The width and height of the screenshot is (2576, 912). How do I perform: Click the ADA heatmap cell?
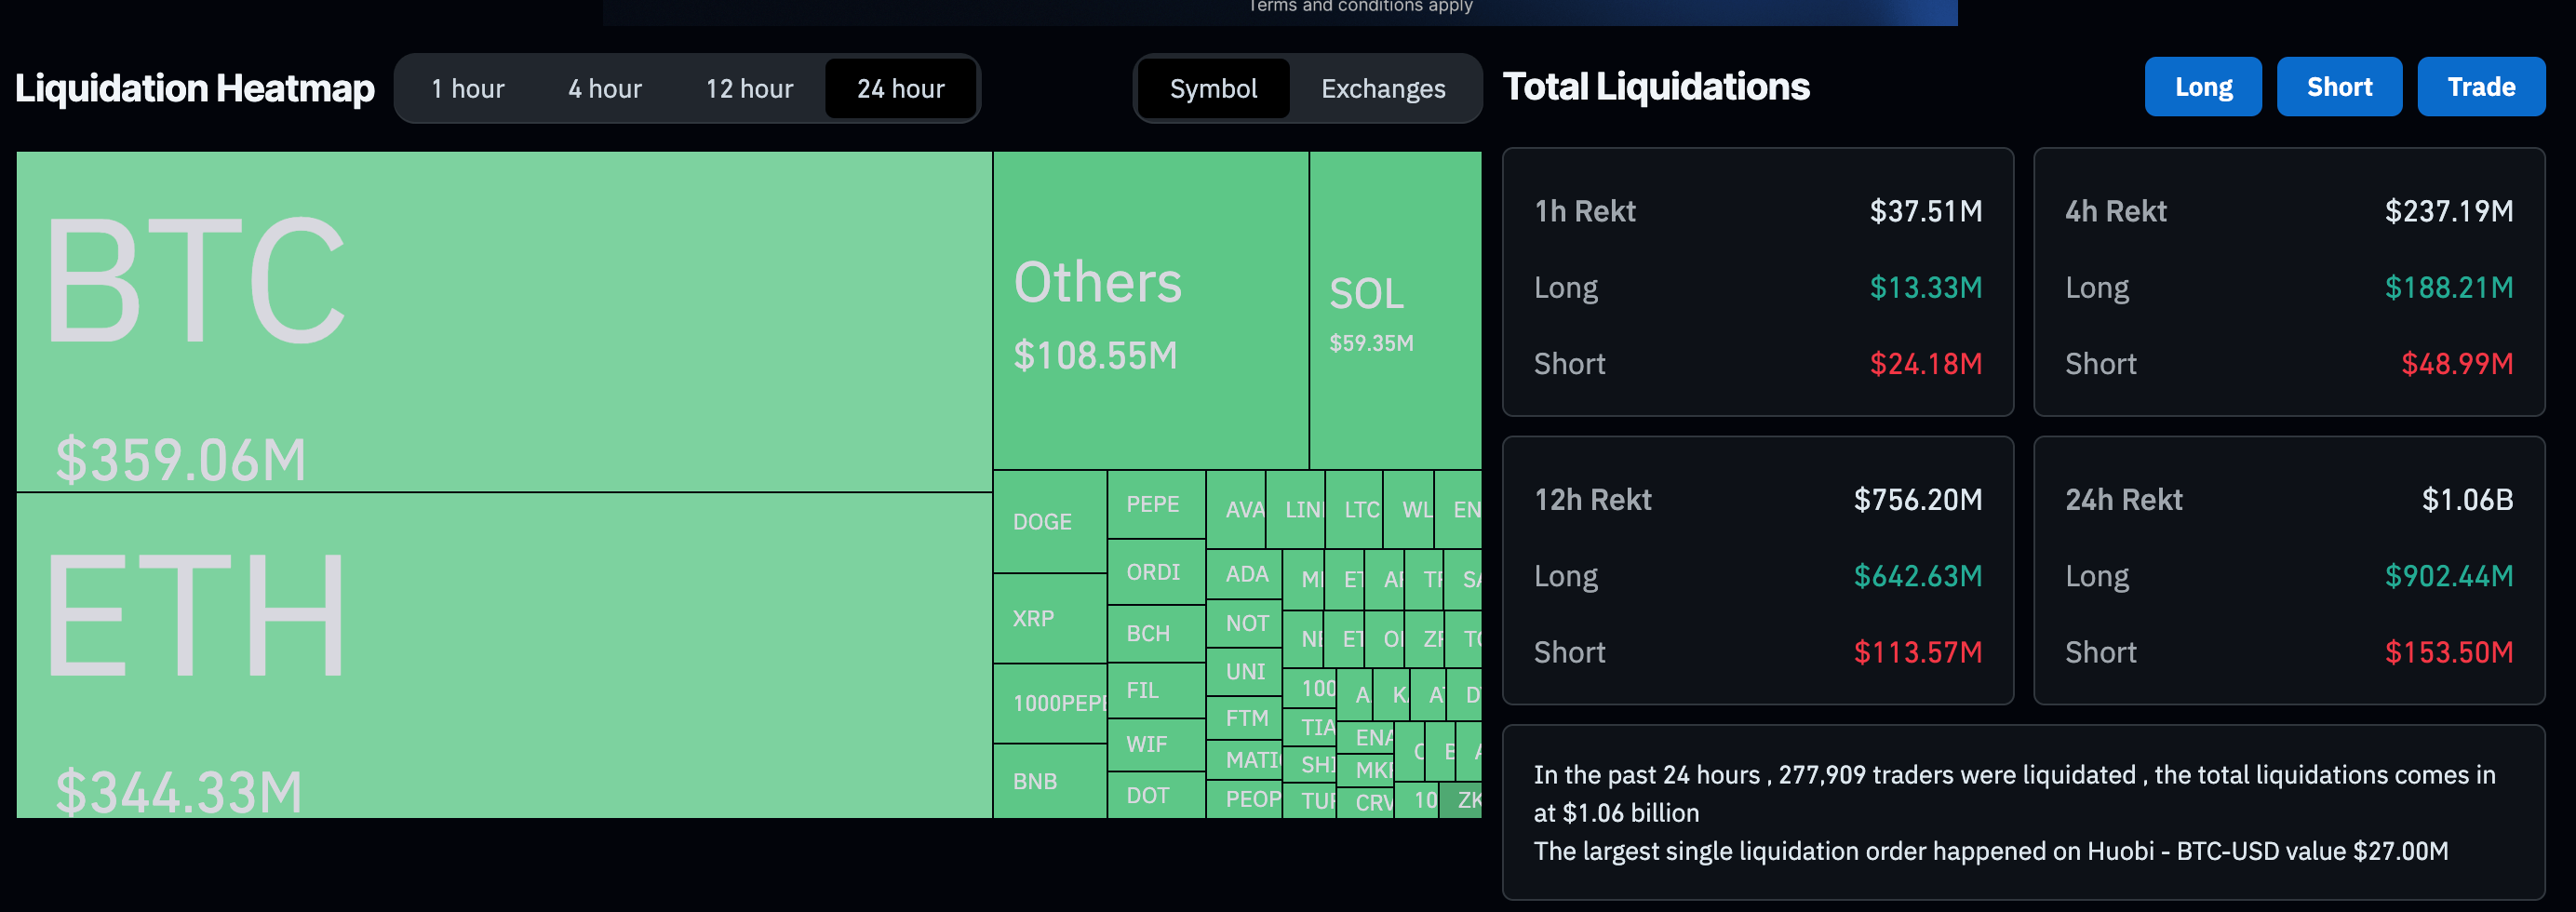1244,574
